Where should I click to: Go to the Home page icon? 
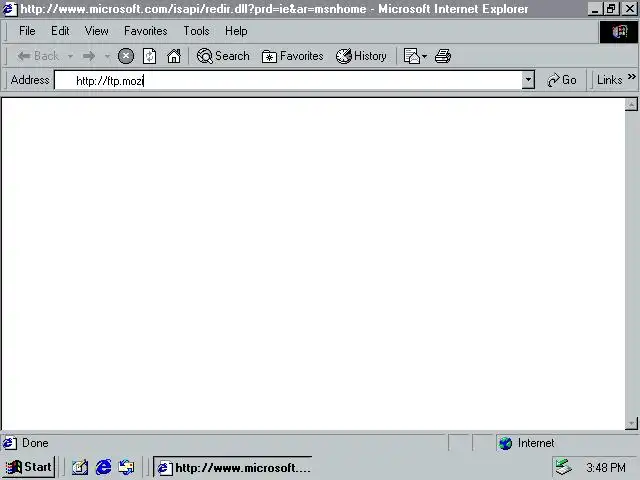click(173, 56)
